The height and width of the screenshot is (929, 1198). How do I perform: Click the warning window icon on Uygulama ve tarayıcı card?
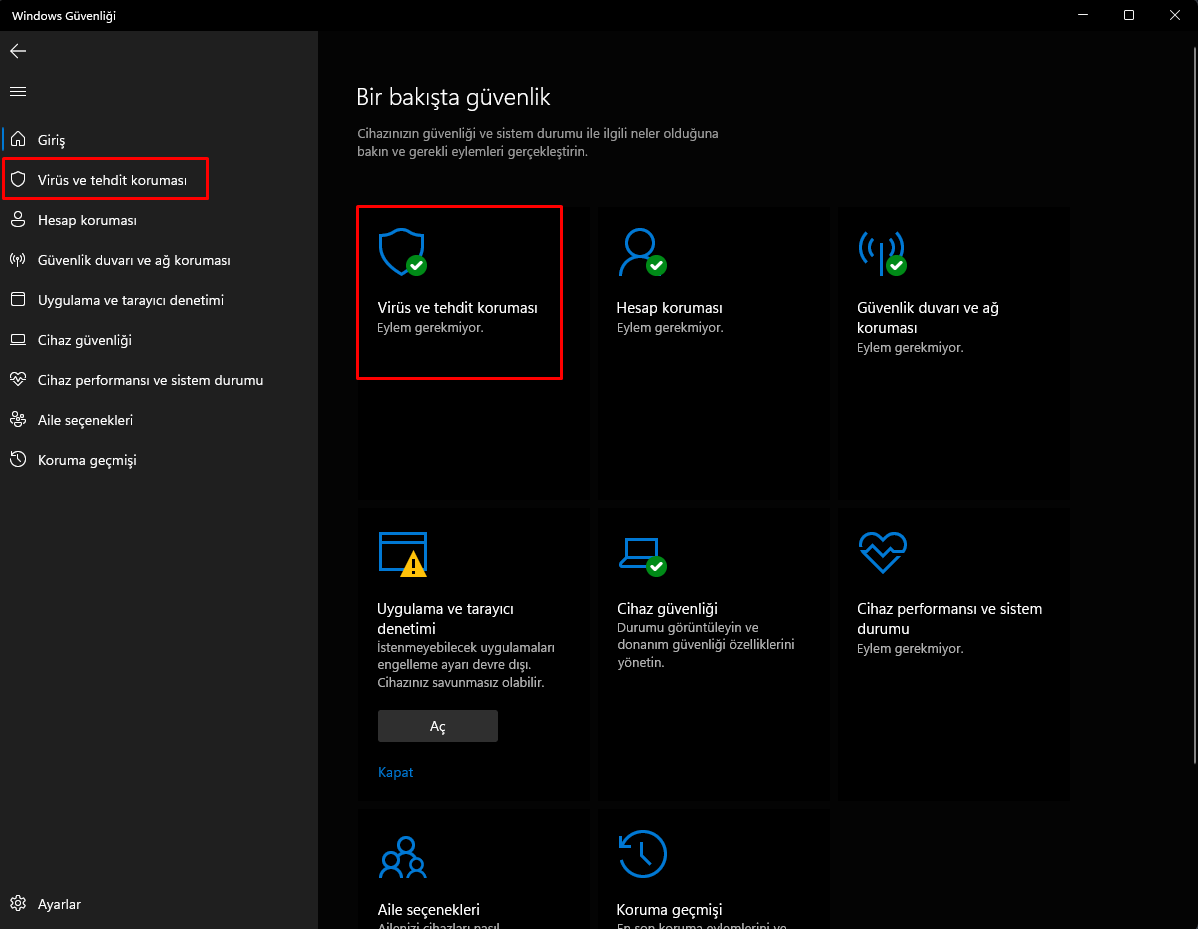point(403,554)
